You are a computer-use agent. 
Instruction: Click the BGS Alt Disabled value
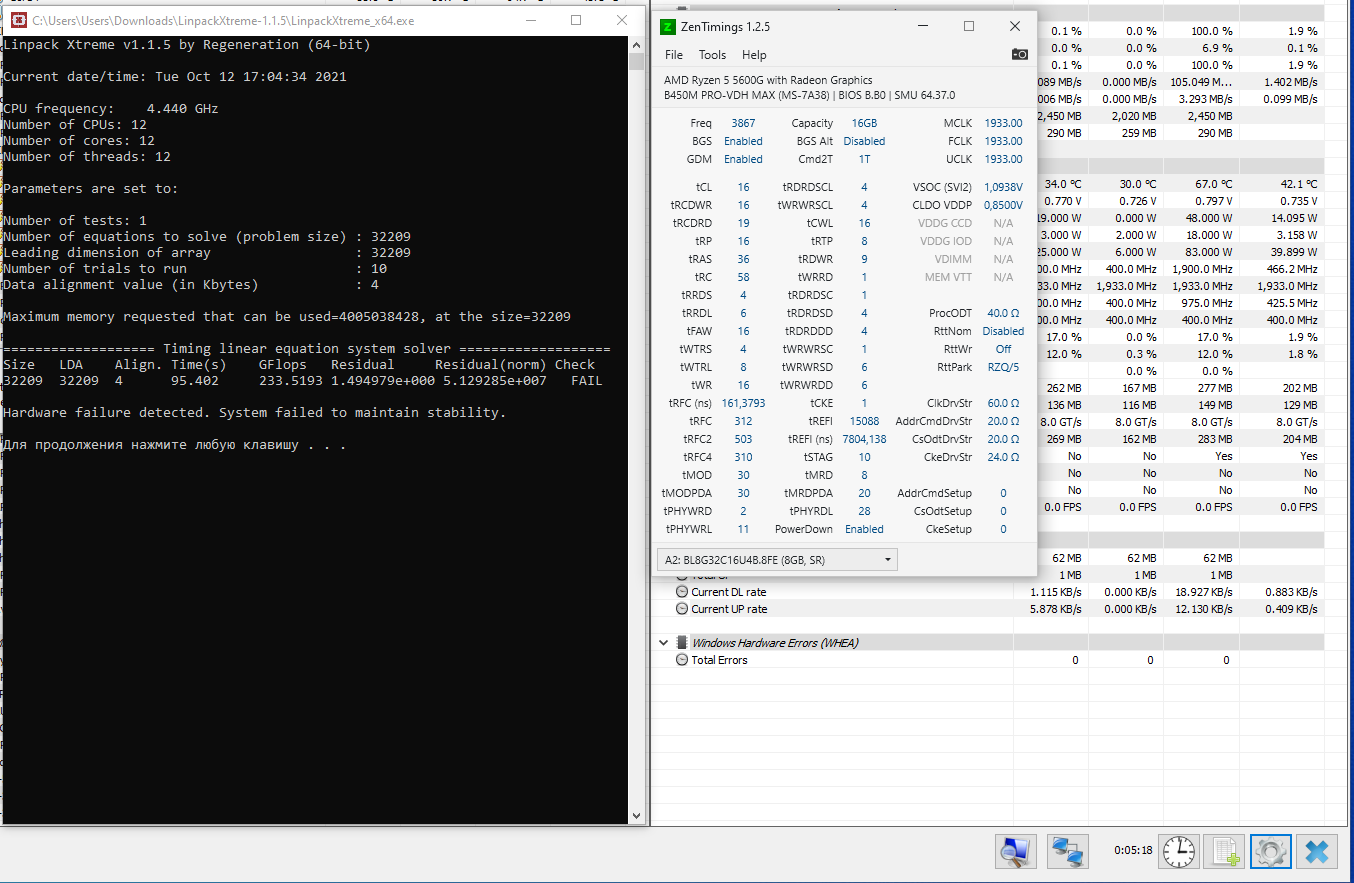point(864,141)
